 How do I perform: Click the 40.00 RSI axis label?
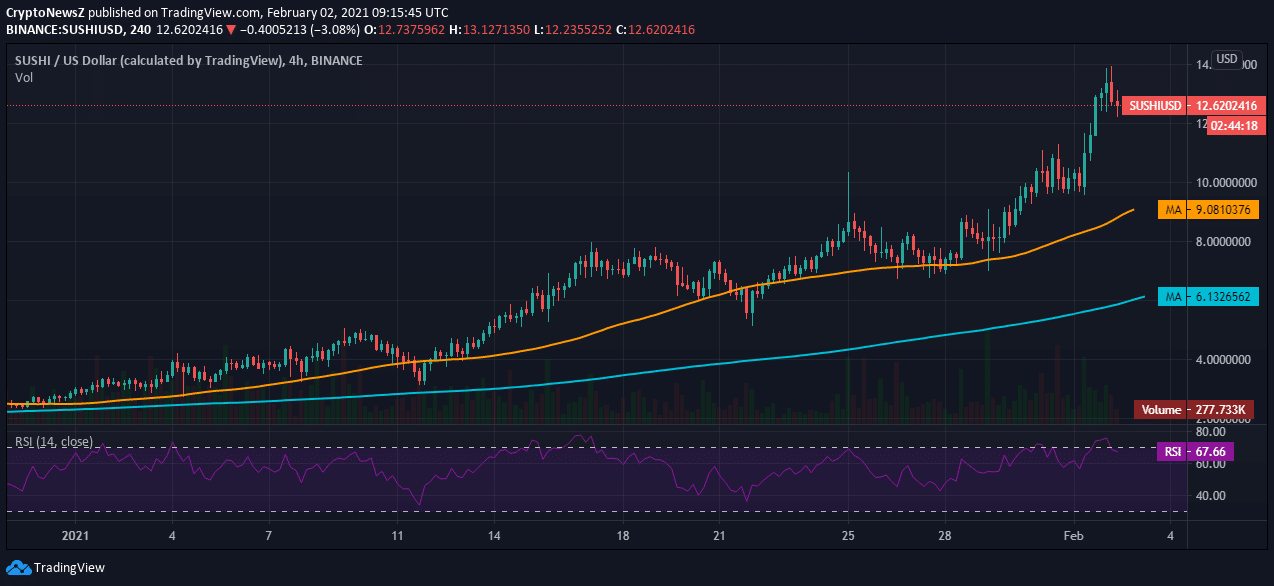tap(1211, 495)
